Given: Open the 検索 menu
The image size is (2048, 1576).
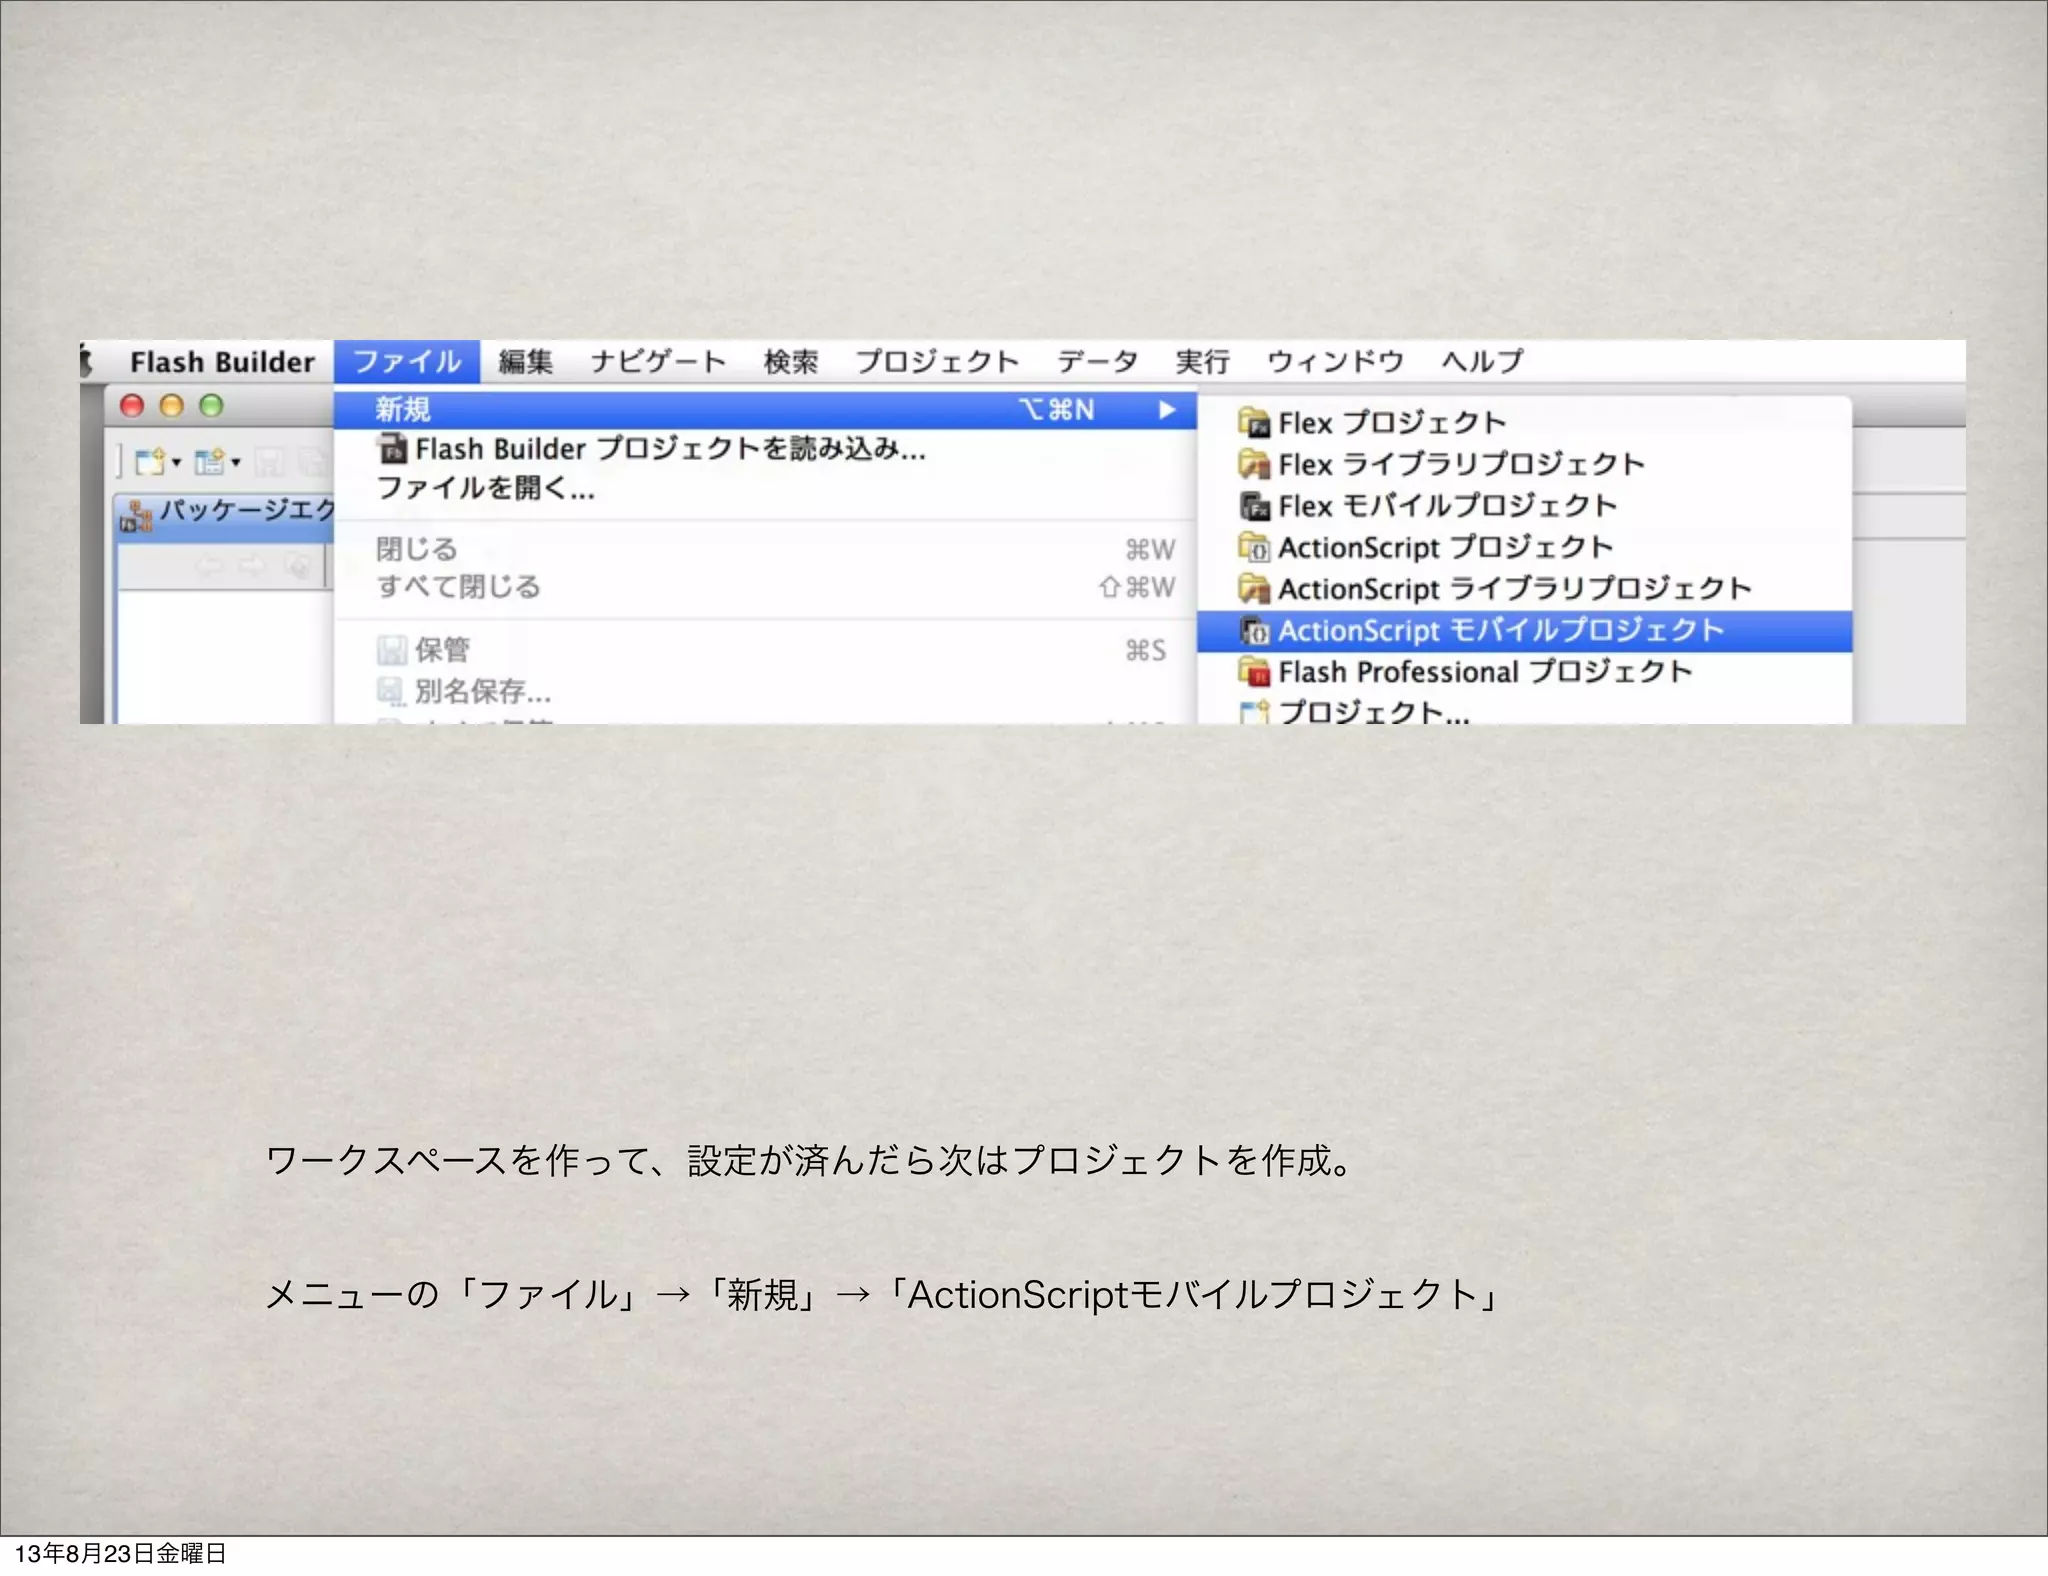Looking at the screenshot, I should pyautogui.click(x=791, y=361).
